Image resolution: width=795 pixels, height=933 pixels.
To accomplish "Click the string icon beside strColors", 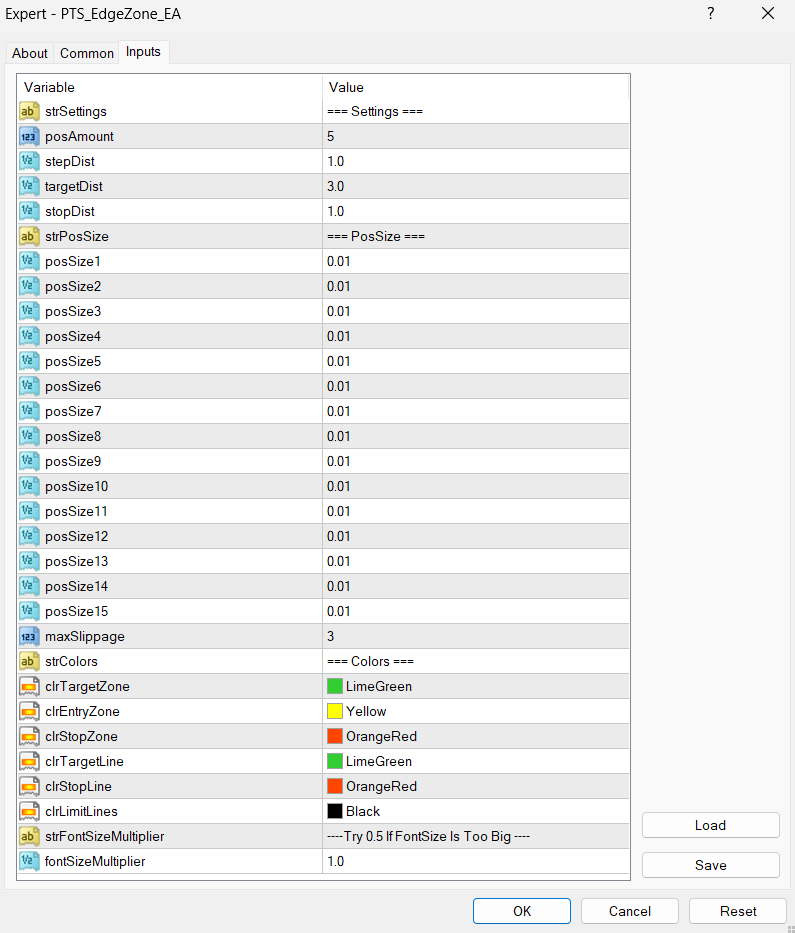I will point(29,661).
